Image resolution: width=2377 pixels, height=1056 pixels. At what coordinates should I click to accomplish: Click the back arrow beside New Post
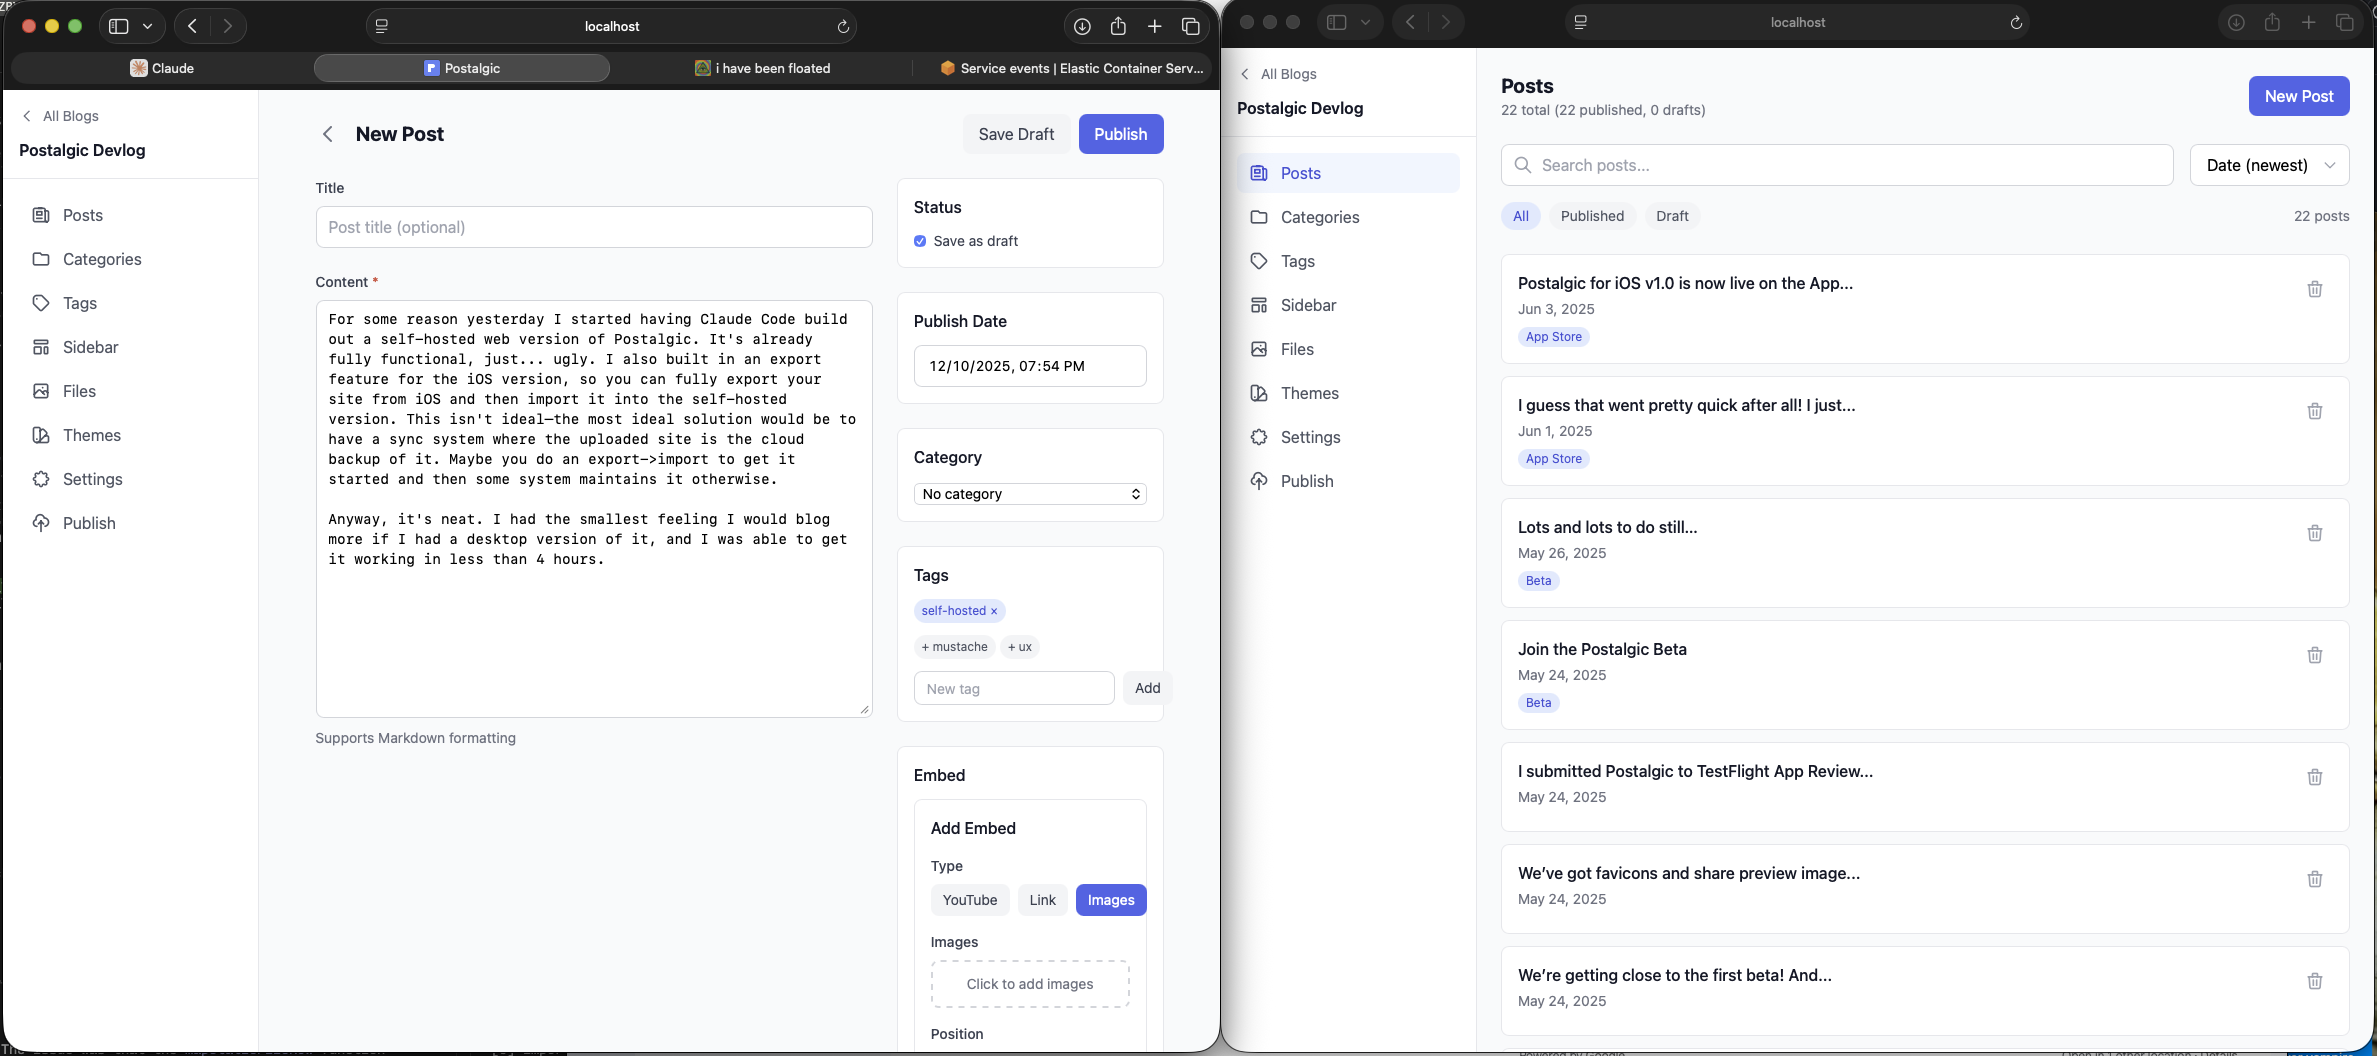327,134
